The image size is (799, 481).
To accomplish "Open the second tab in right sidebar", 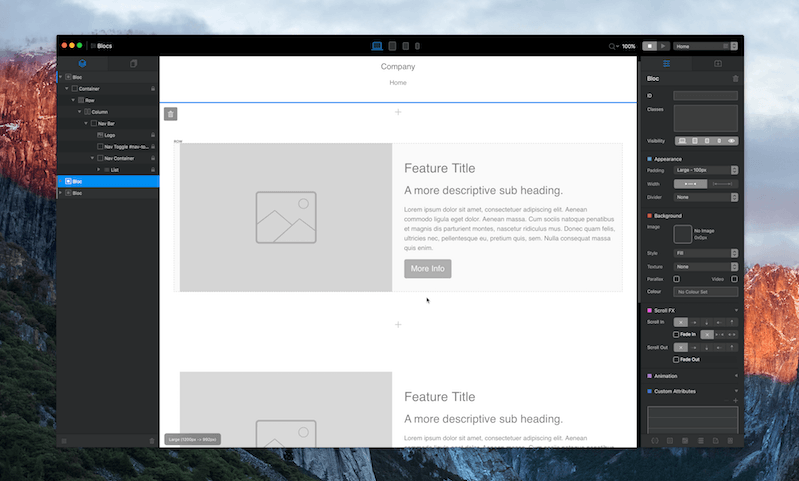I will click(718, 63).
